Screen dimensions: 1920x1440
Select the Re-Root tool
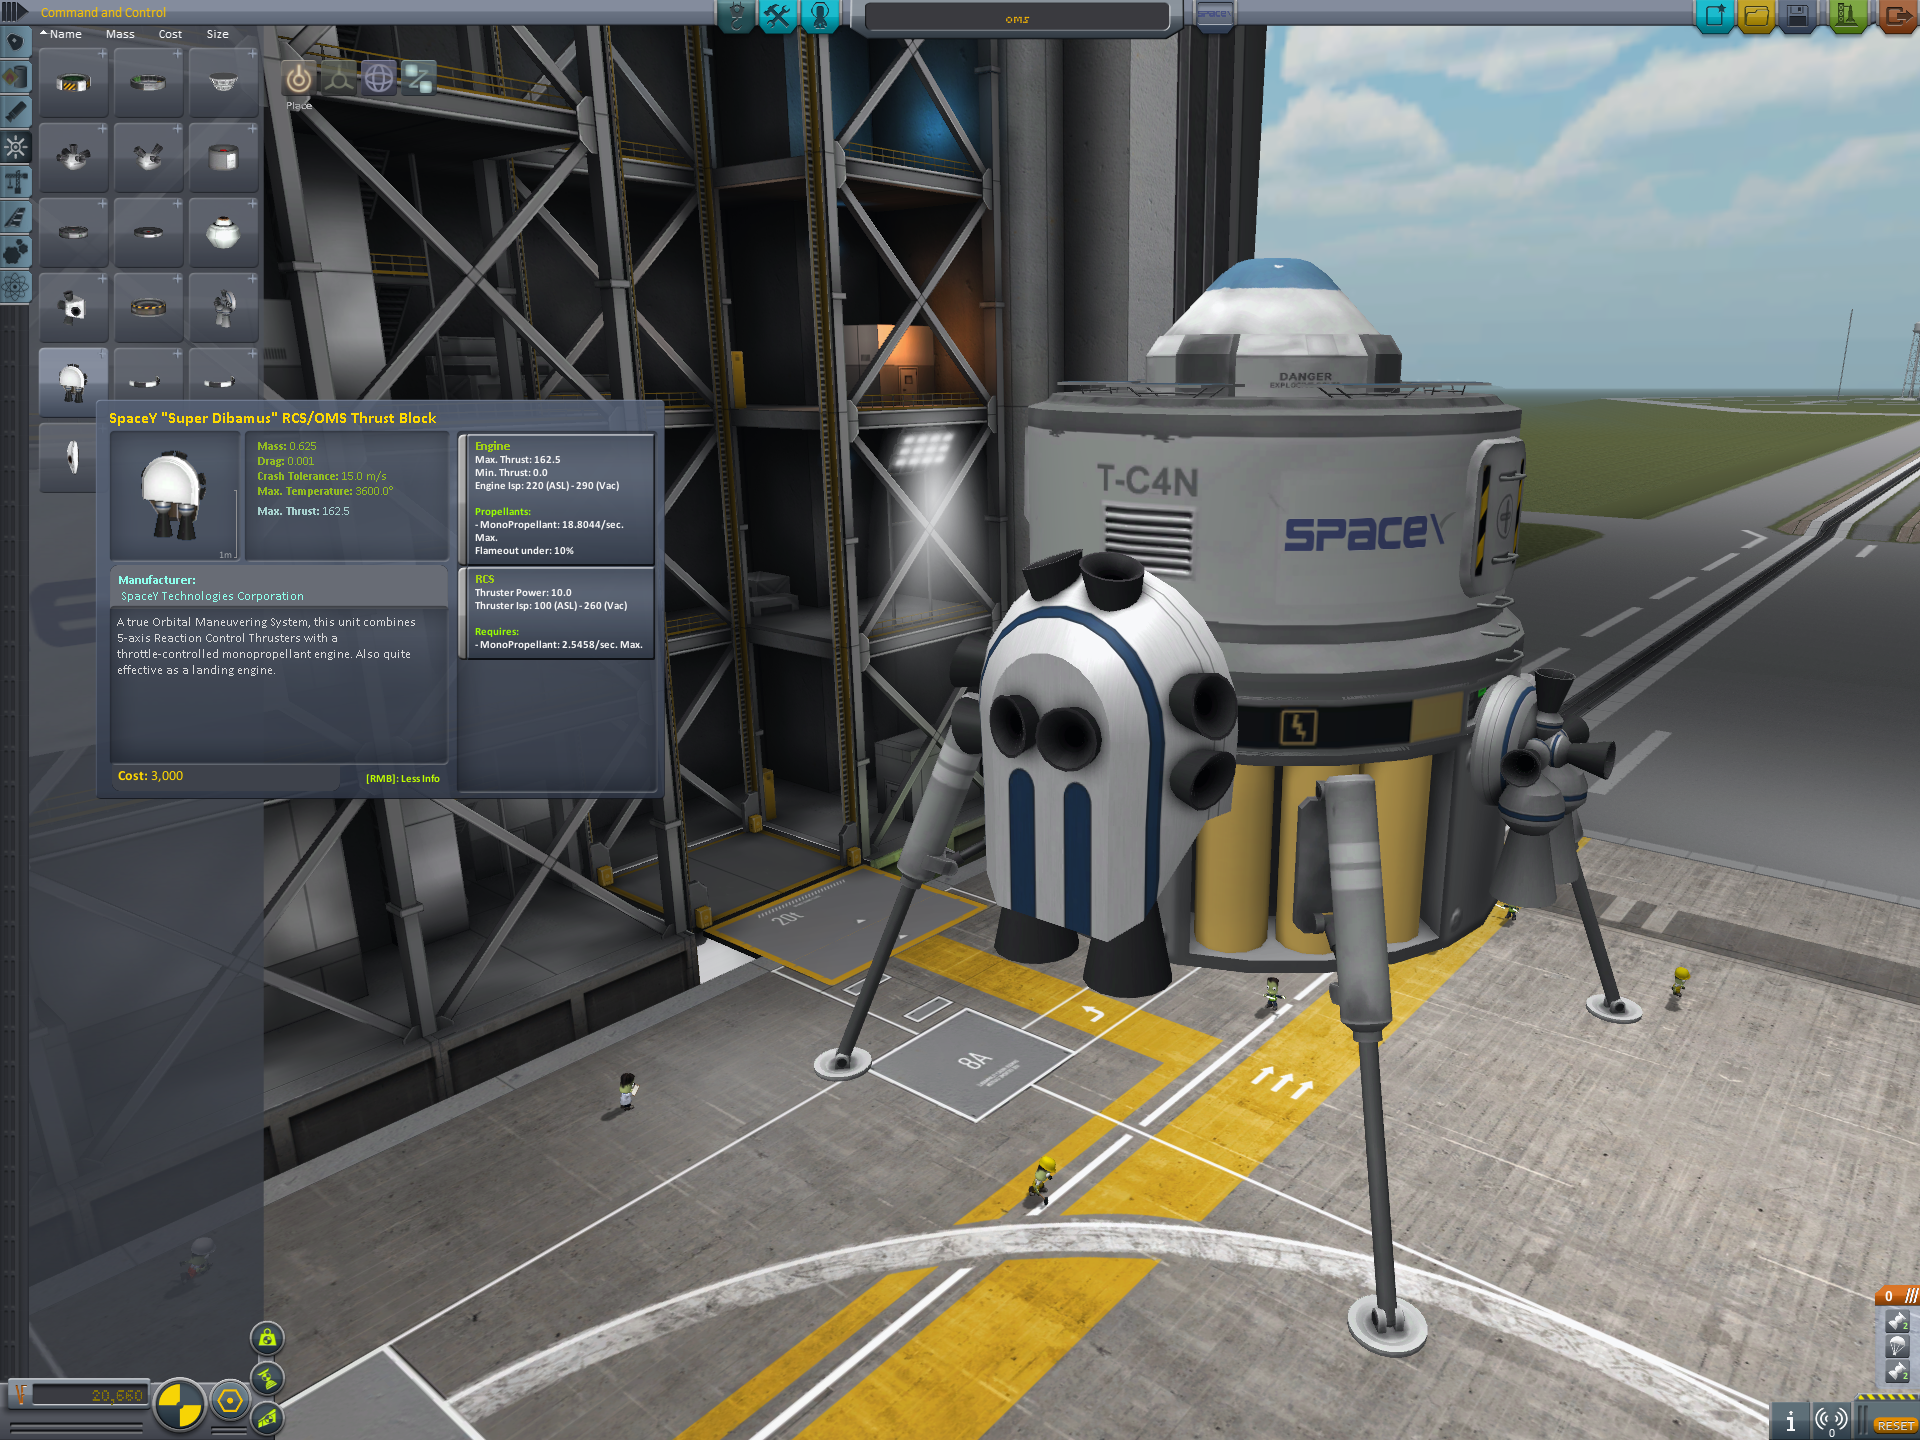(x=419, y=78)
